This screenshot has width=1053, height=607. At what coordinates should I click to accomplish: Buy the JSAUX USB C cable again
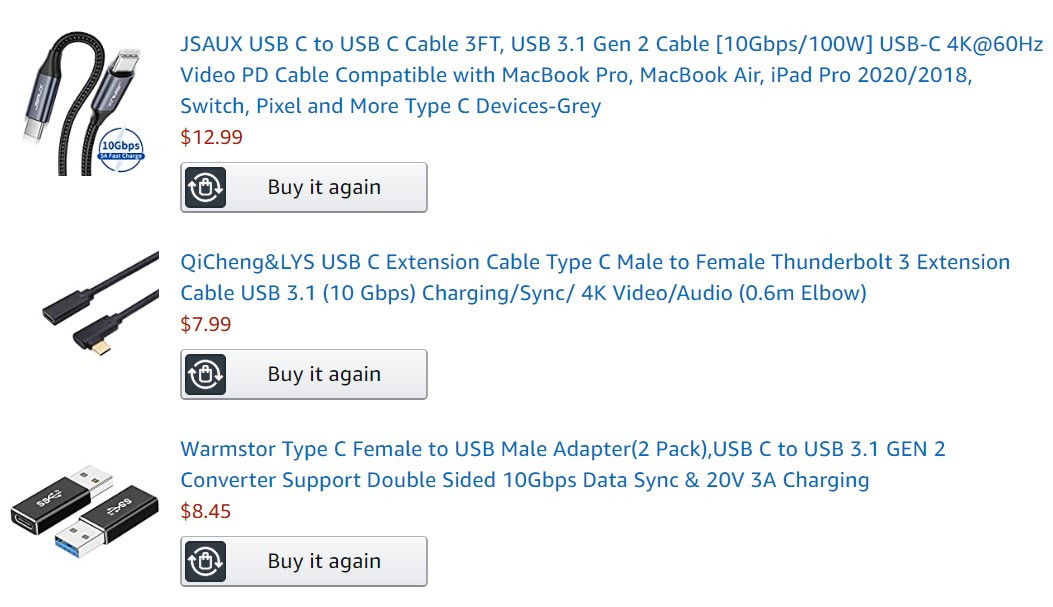tap(304, 187)
